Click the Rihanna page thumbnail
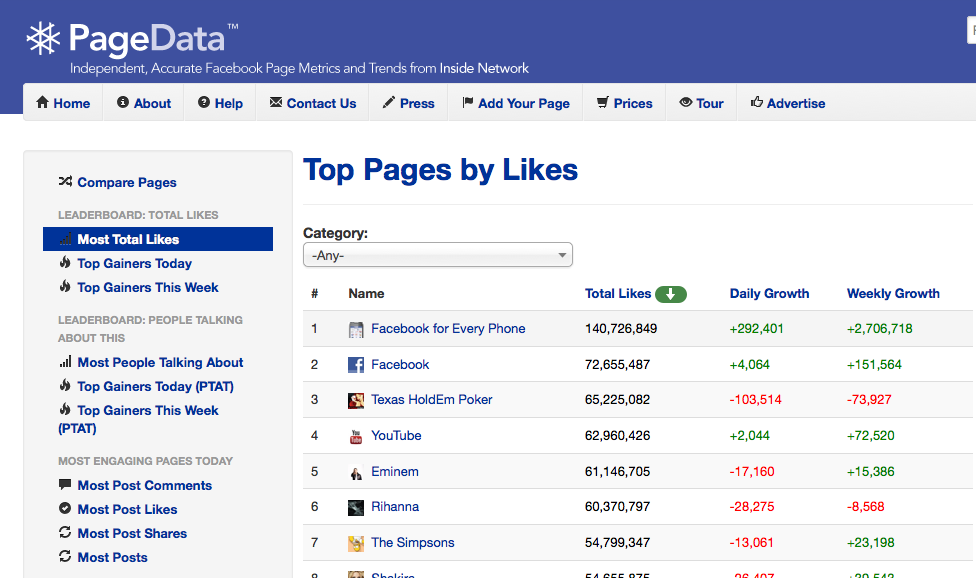Screen dimensions: 976x578 click(356, 508)
